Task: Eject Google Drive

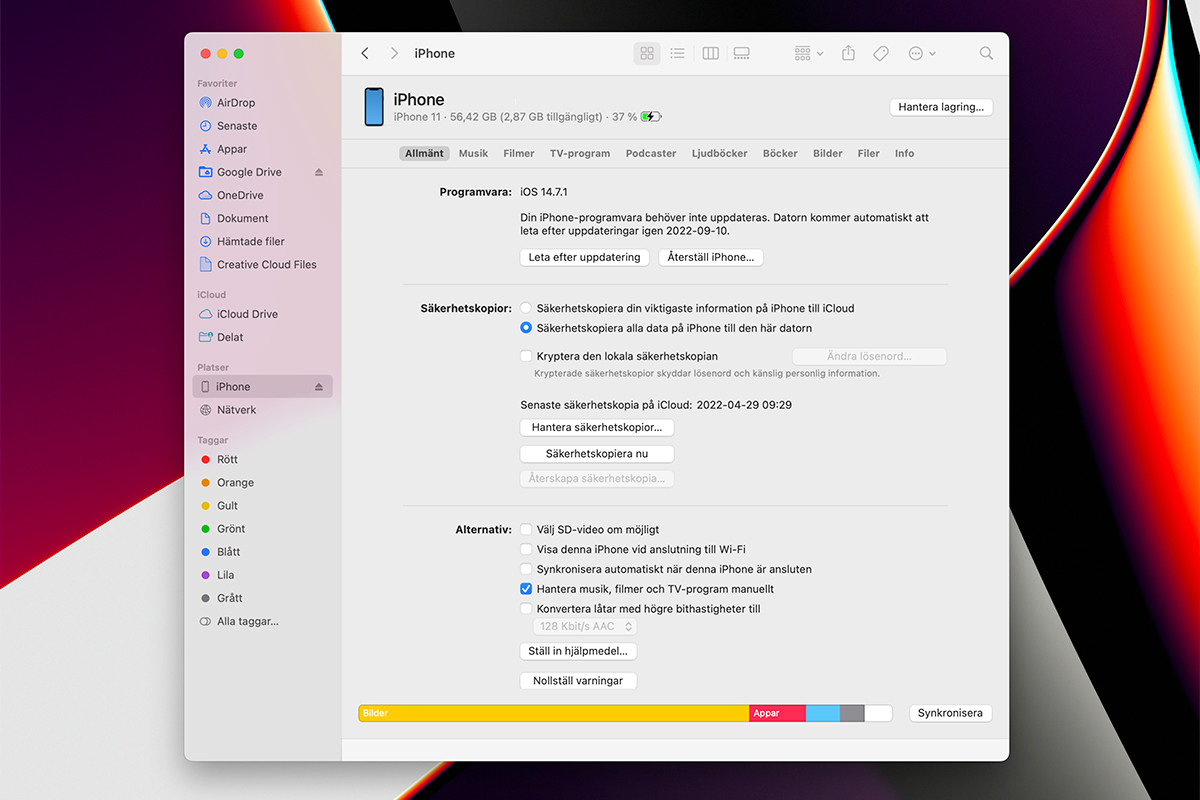Action: (319, 172)
